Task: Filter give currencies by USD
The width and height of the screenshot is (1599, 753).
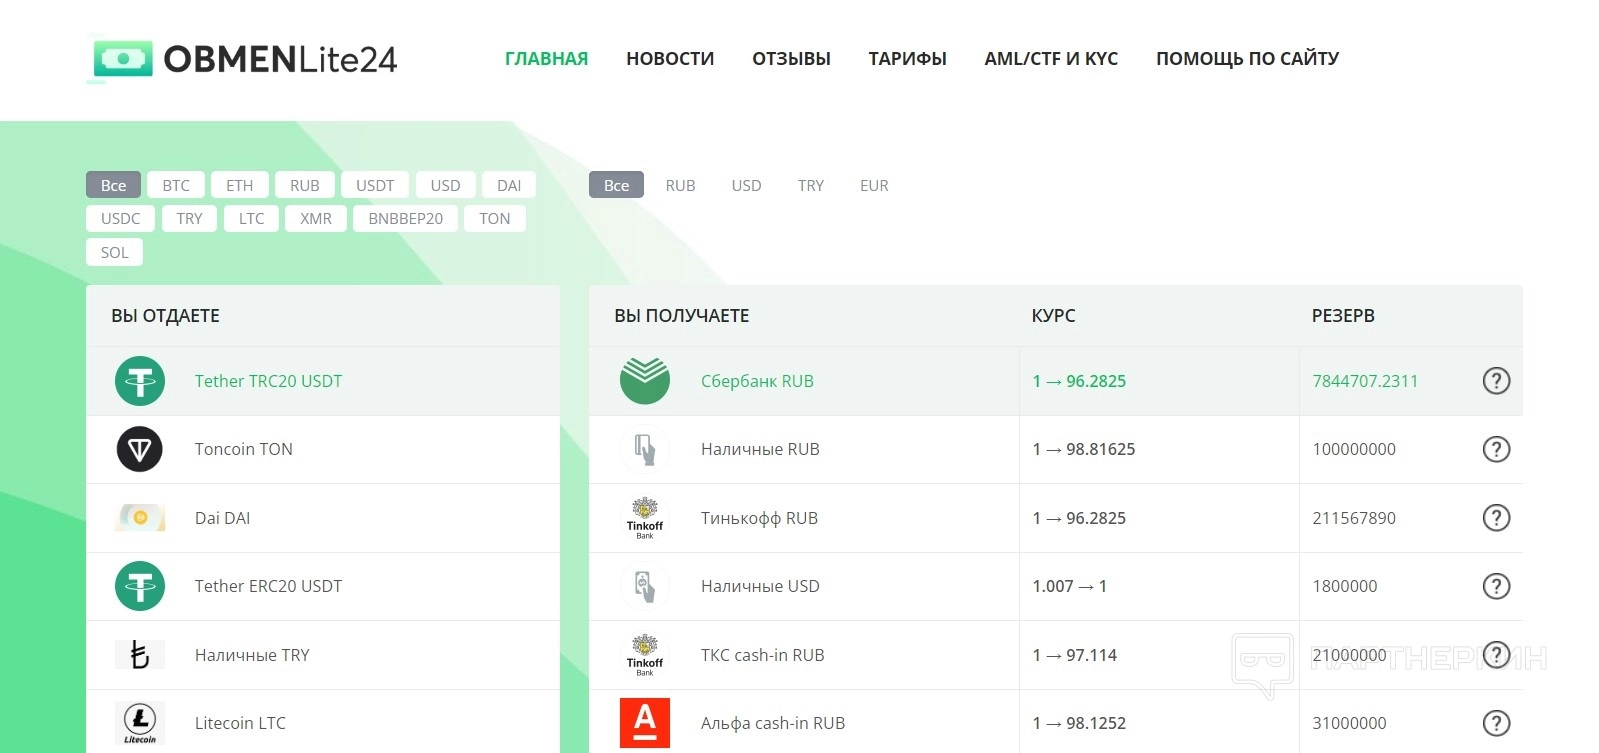Action: click(x=445, y=185)
